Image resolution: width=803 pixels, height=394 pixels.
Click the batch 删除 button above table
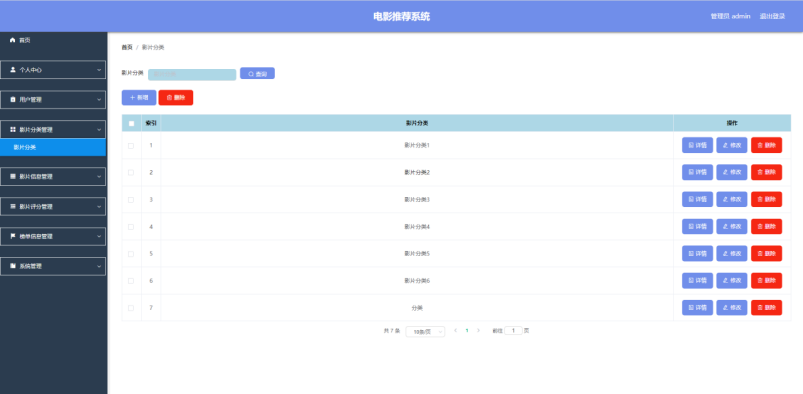tap(176, 97)
